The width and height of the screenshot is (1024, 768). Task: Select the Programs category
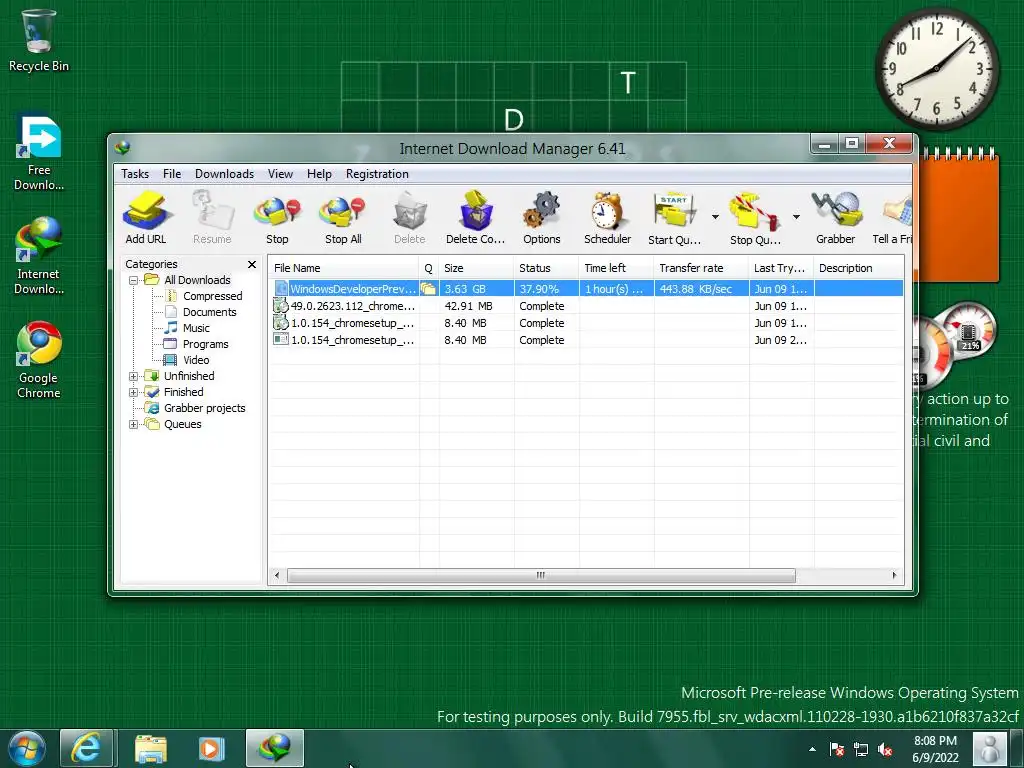click(206, 344)
